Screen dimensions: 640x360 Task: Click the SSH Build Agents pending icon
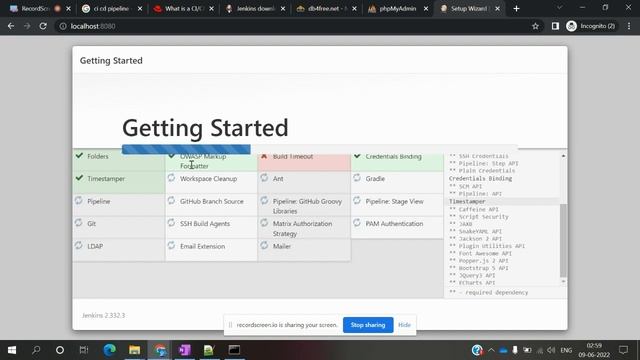(x=171, y=223)
